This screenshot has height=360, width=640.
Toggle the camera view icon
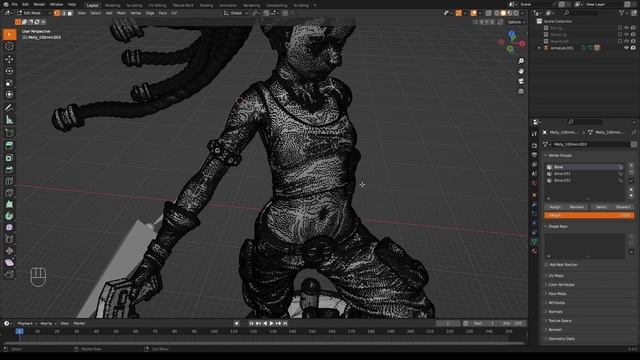point(521,81)
